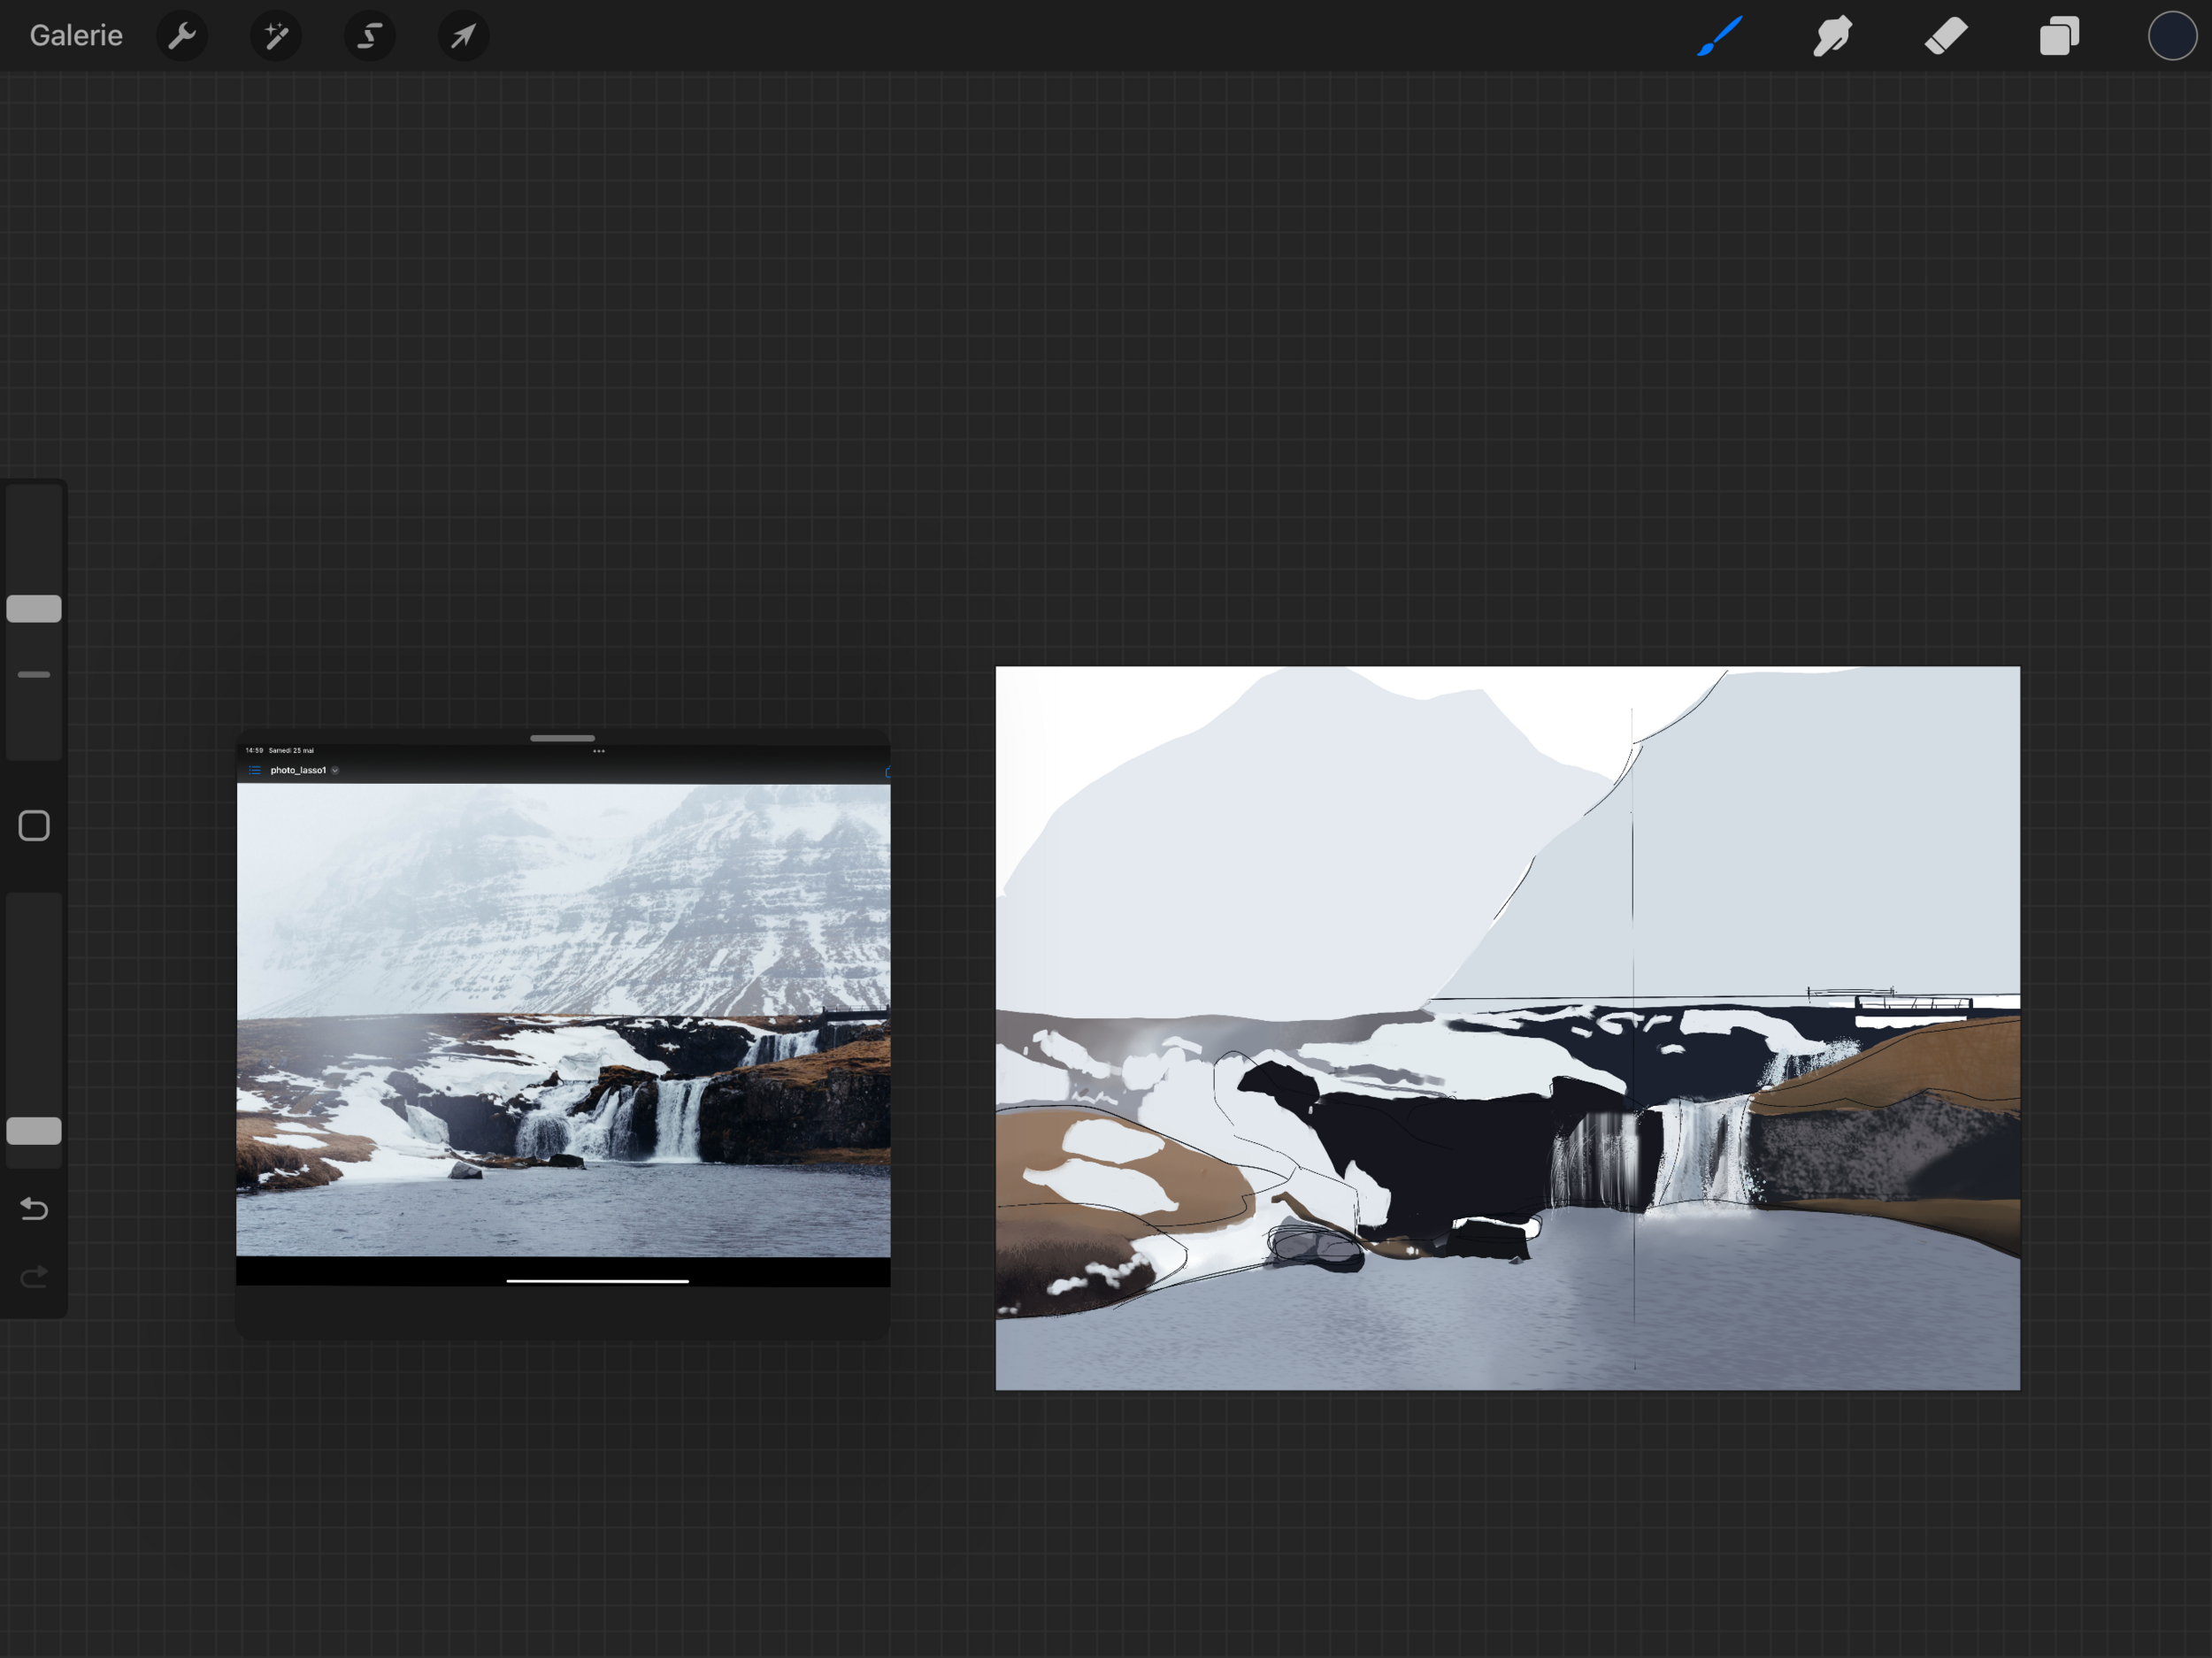Select the Smudge finger tool
This screenshot has height=1658, width=2212.
(1832, 37)
